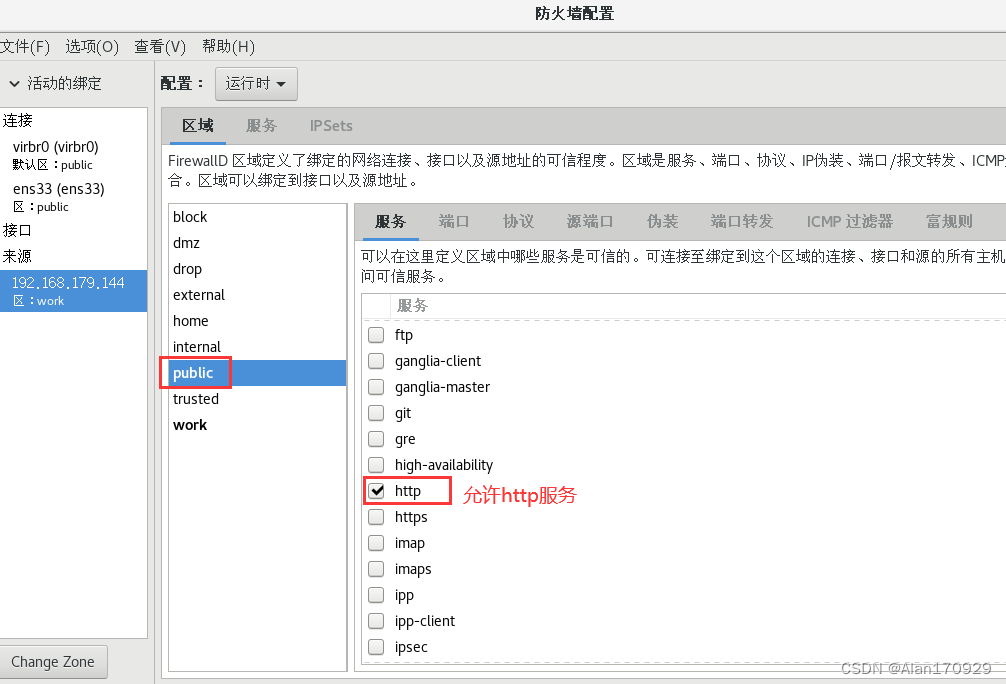Uncheck the http service checkbox
The image size is (1006, 684).
pyautogui.click(x=376, y=491)
